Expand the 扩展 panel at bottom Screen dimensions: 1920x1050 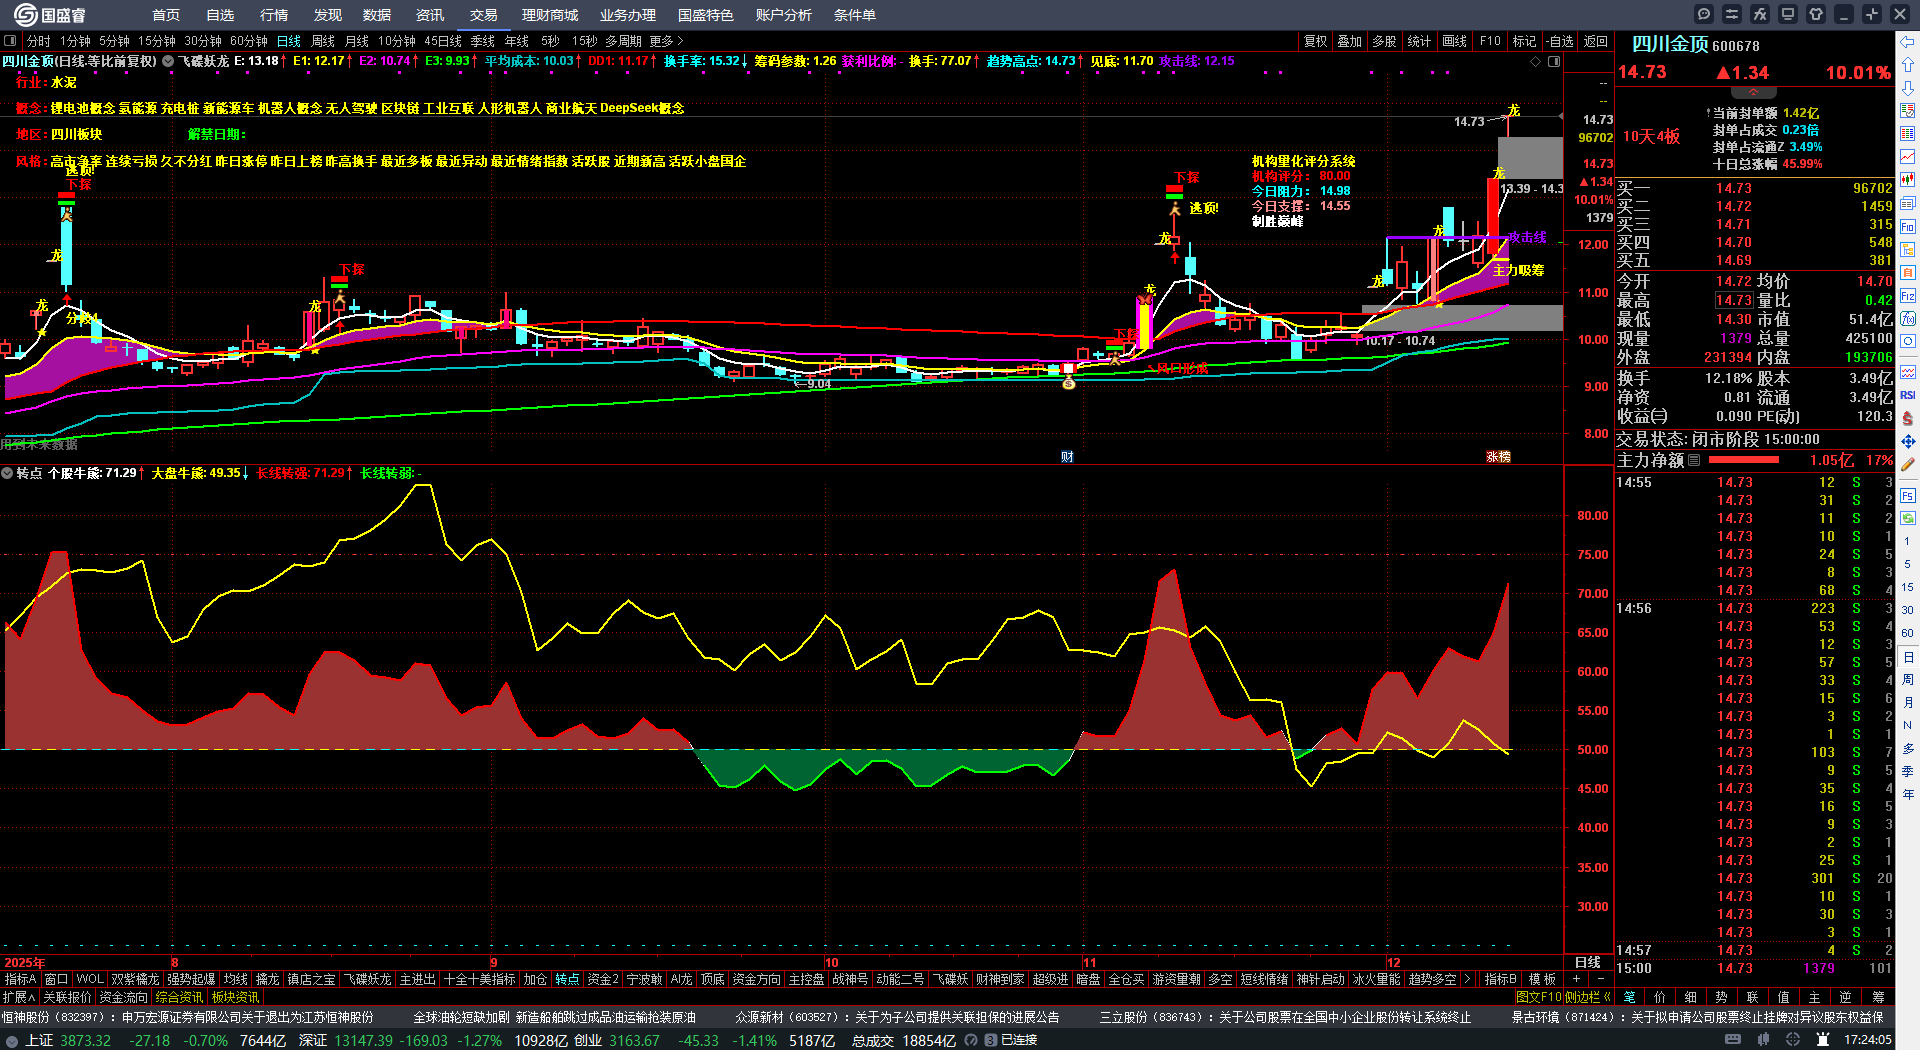tap(19, 997)
